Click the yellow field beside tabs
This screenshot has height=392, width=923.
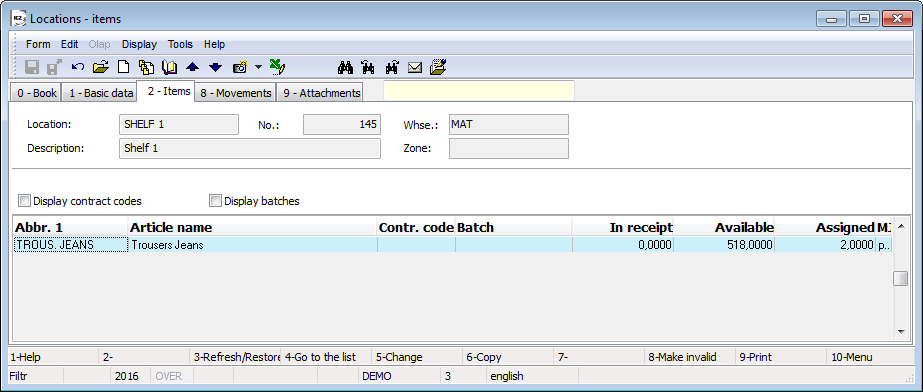[479, 91]
